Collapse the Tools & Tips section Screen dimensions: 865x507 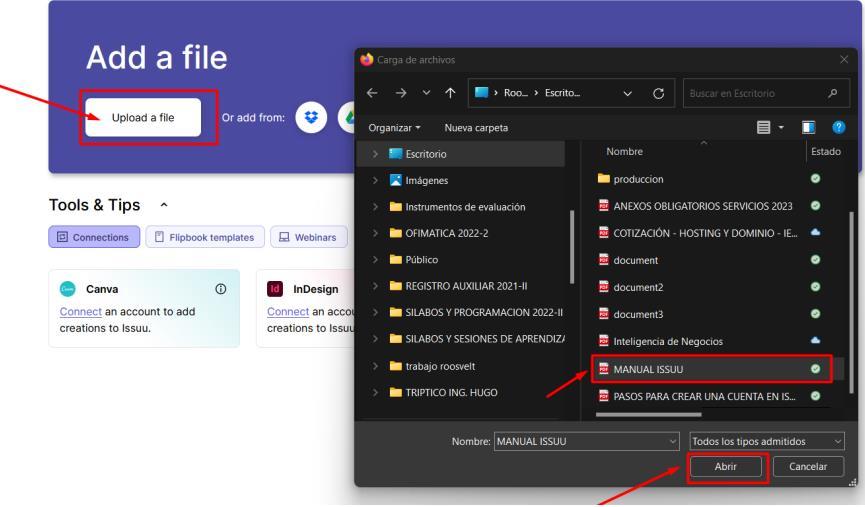tap(163, 205)
